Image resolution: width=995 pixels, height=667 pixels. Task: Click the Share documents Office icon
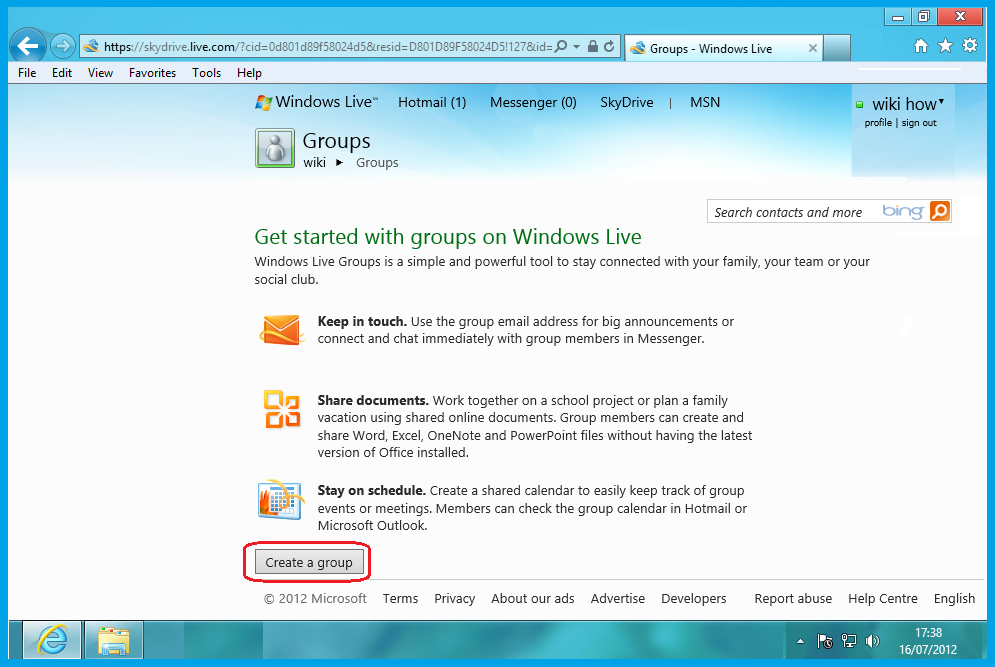point(282,409)
